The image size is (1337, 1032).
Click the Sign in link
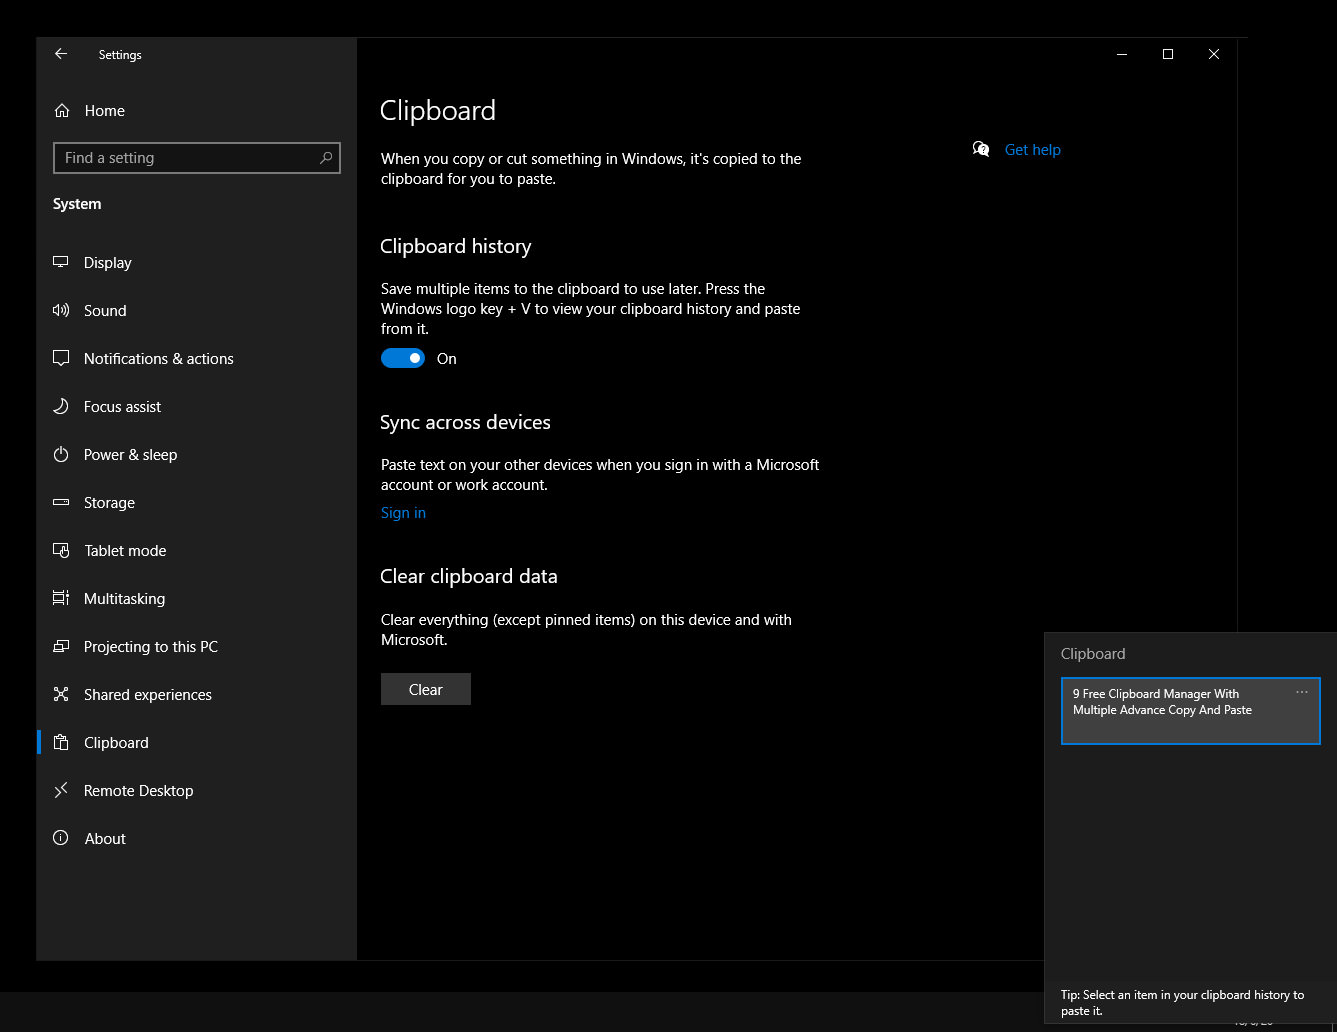tap(403, 512)
